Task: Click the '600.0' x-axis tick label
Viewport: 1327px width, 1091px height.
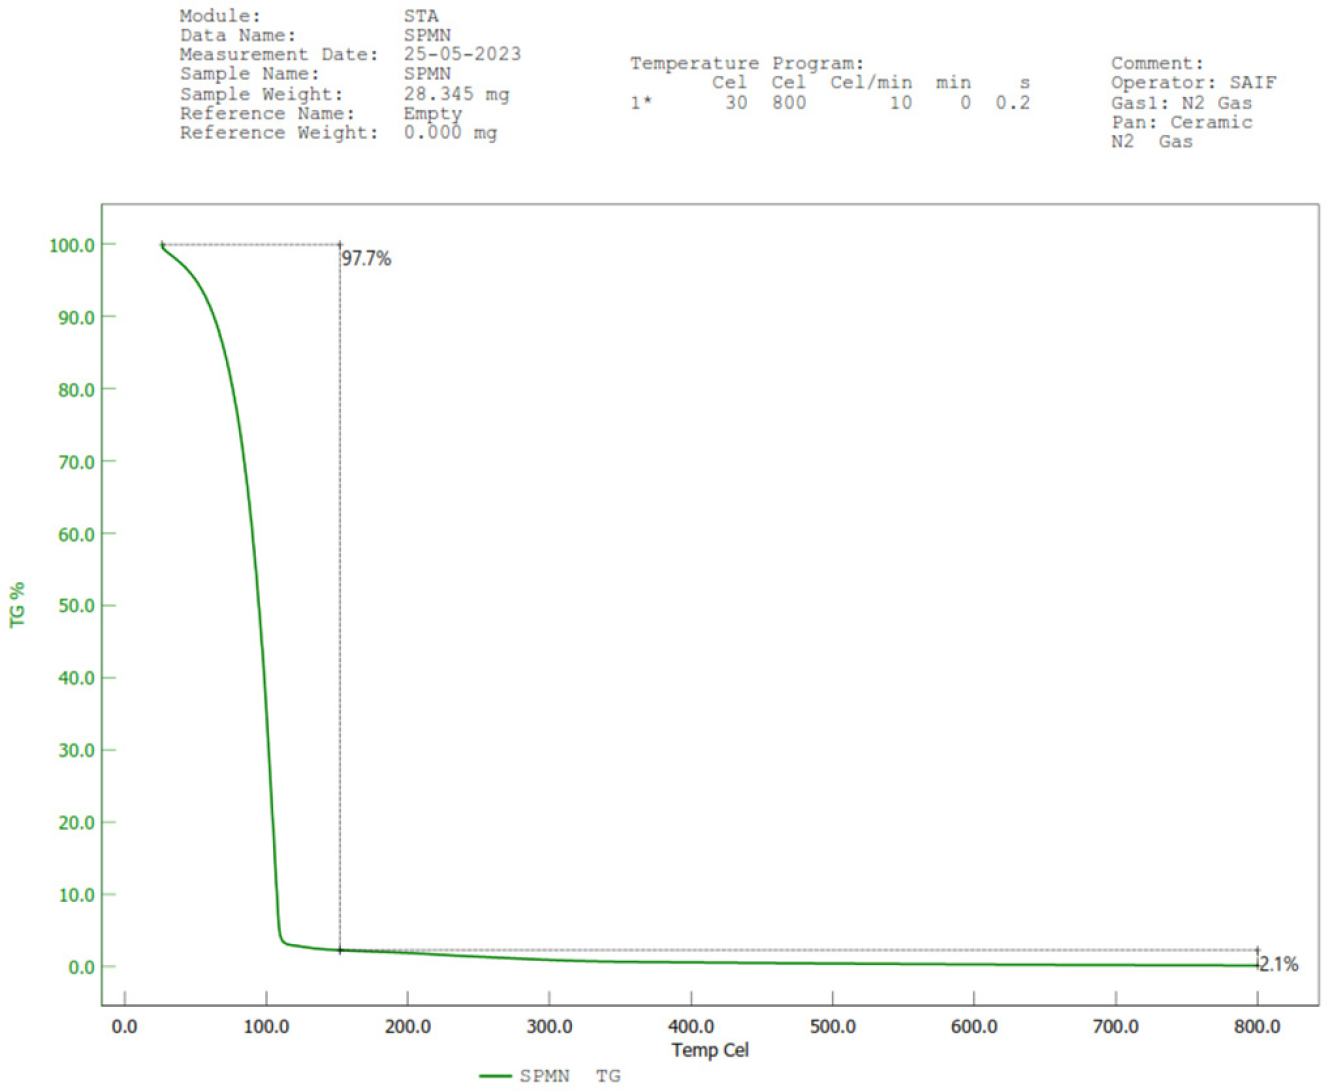Action: tap(974, 1027)
